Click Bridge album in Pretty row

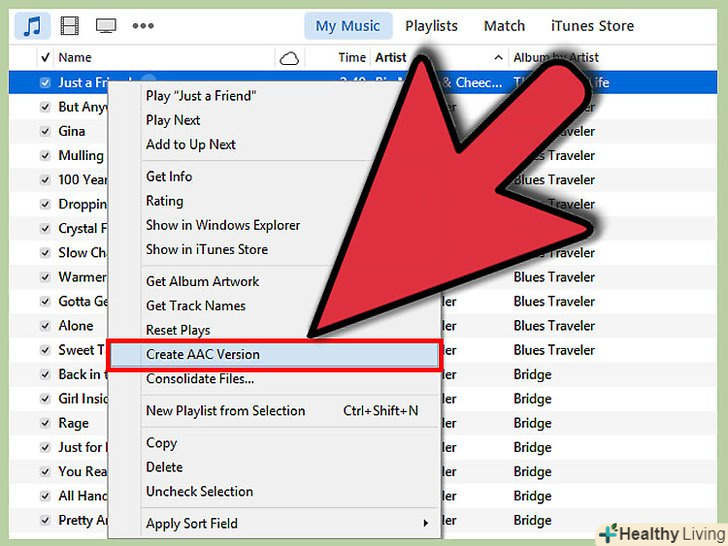pos(533,520)
